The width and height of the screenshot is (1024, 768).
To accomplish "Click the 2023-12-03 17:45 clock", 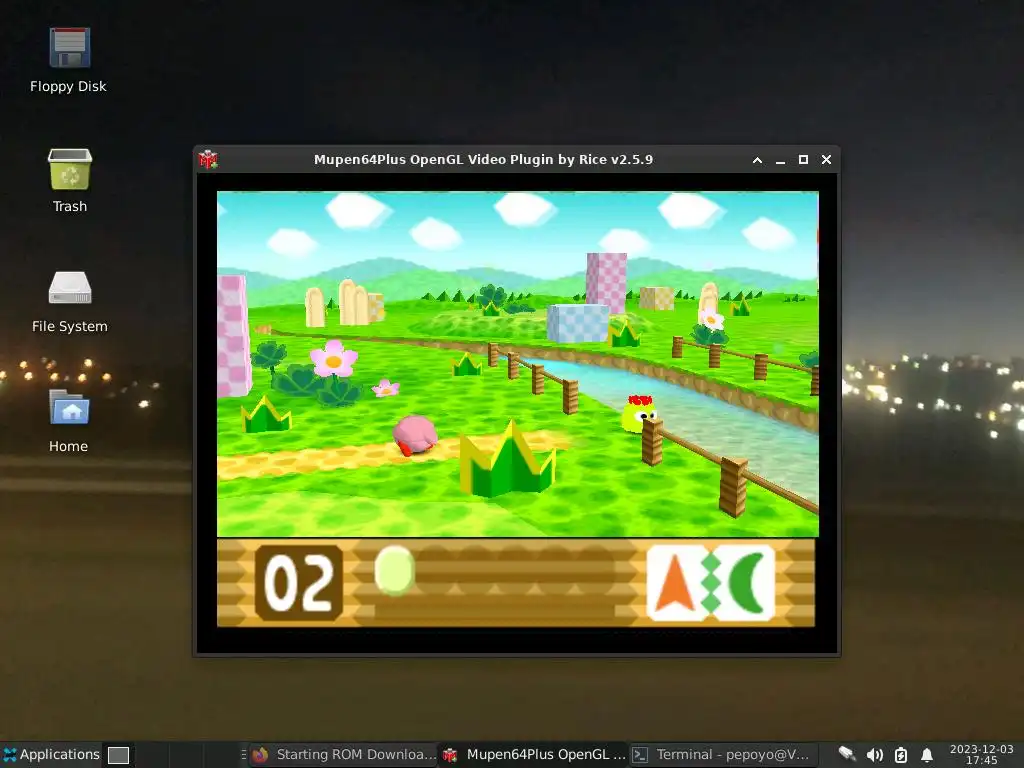I will tap(982, 754).
